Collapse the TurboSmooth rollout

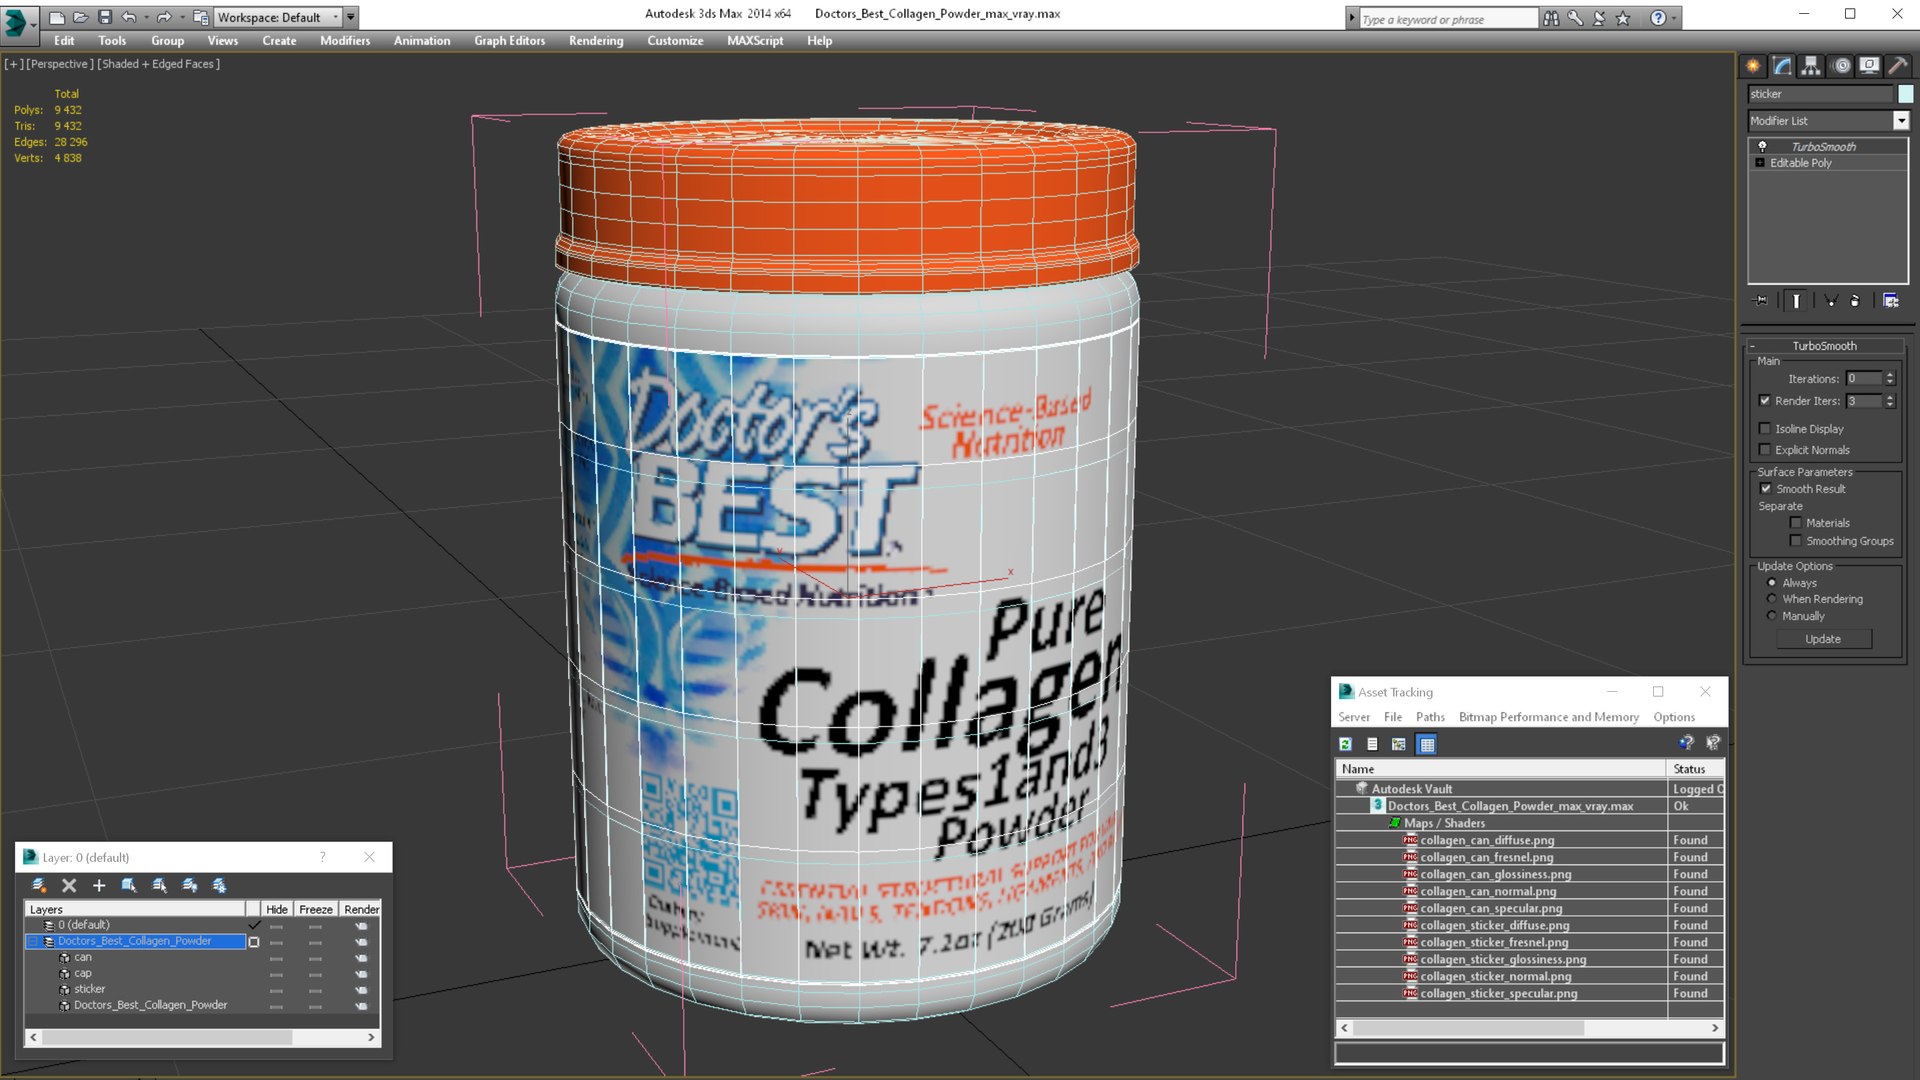tap(1824, 345)
